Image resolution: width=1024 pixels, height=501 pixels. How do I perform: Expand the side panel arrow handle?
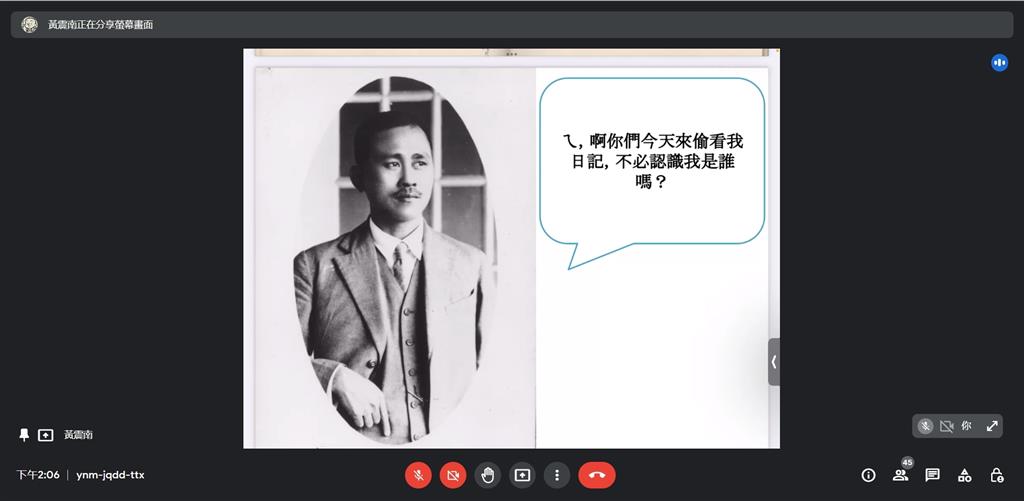click(774, 362)
